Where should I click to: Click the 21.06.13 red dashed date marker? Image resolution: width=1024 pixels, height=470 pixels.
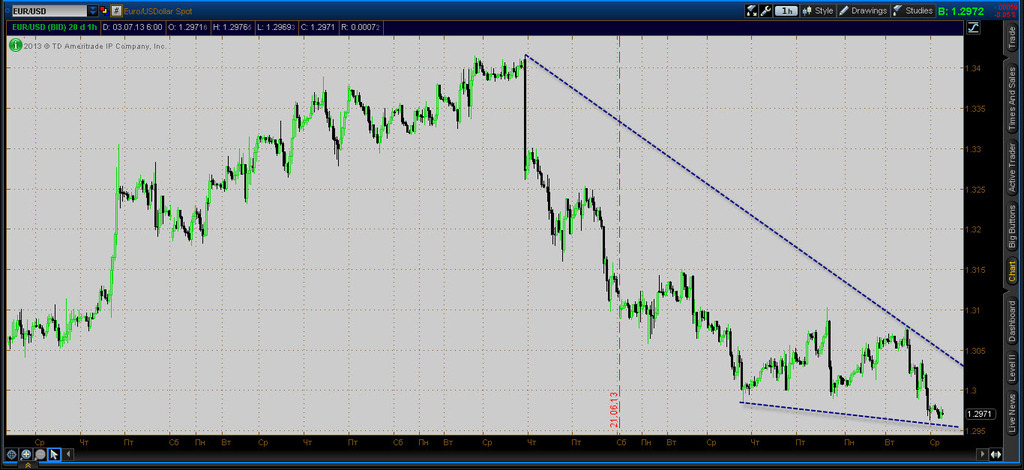(x=615, y=409)
